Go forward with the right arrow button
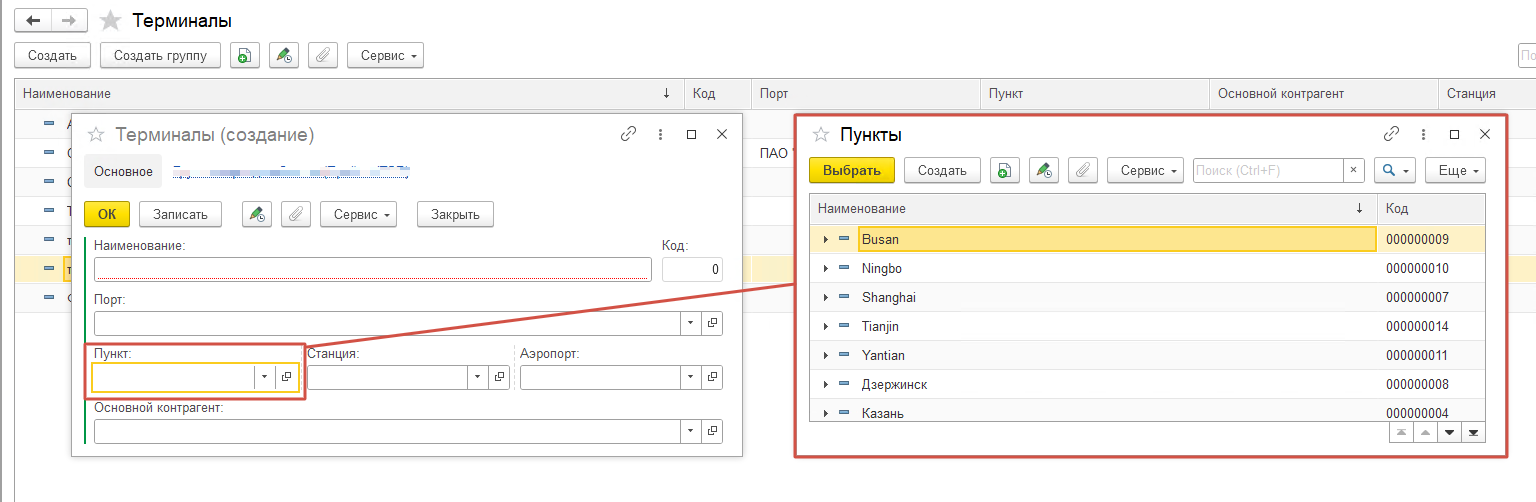Image resolution: width=1536 pixels, height=502 pixels. click(68, 20)
